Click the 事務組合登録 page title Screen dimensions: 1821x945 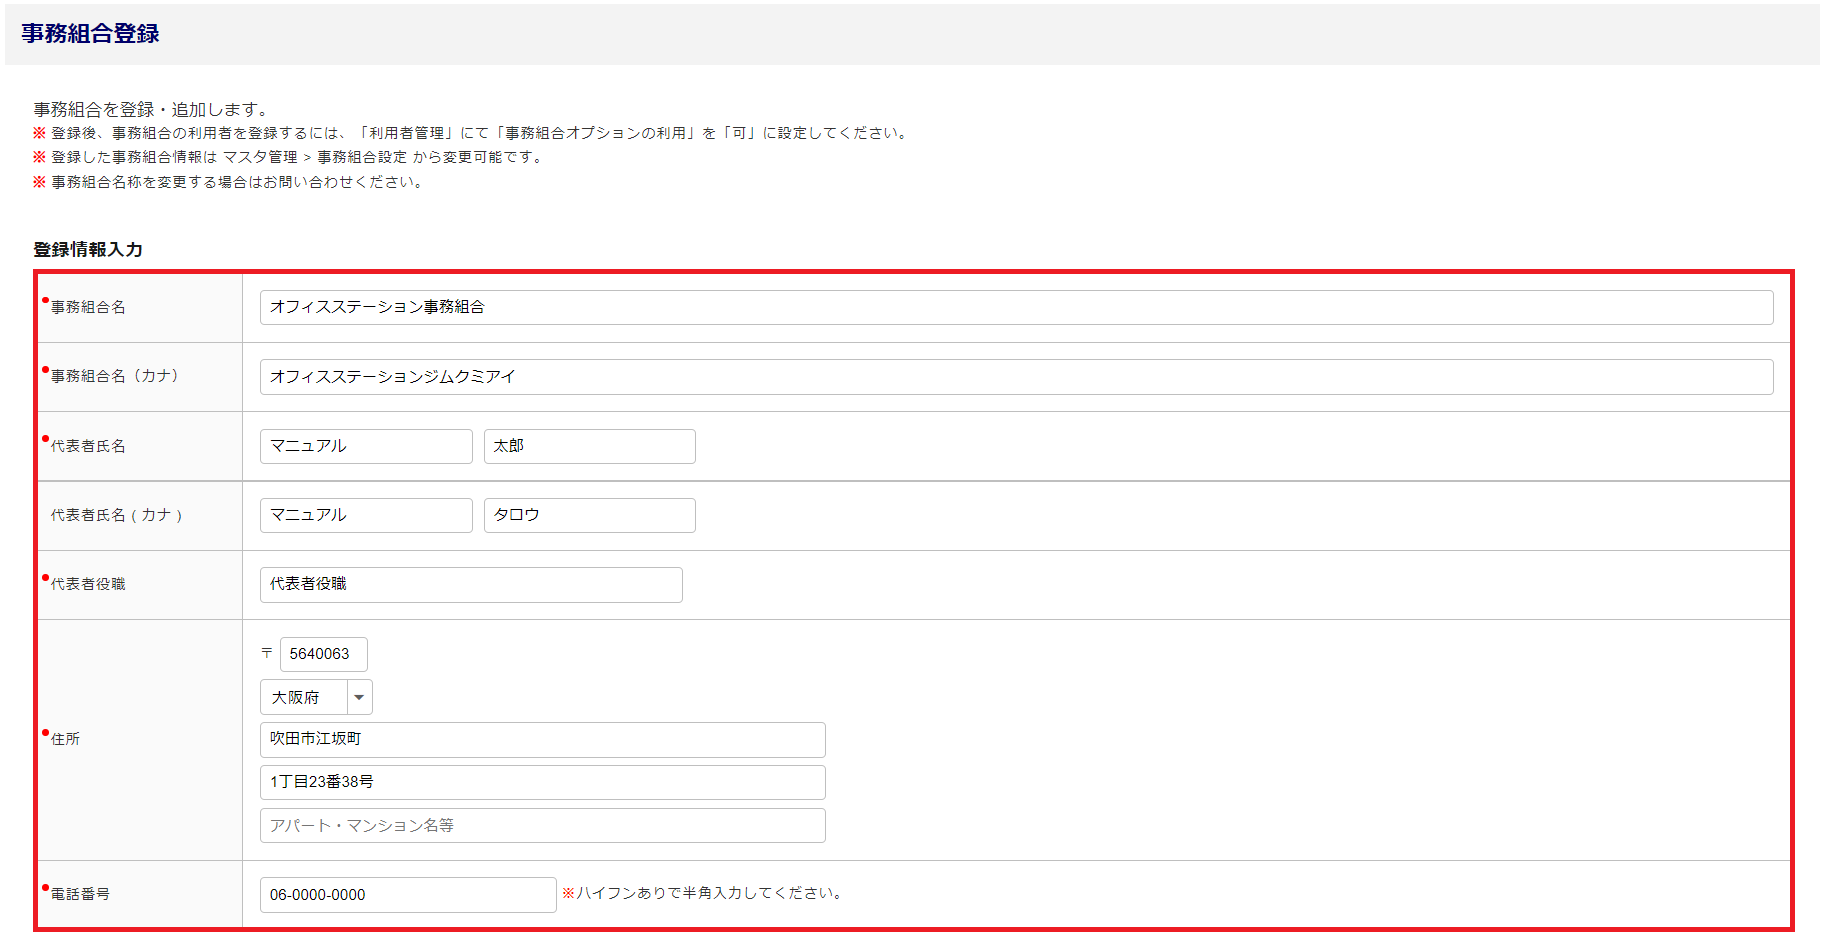90,34
